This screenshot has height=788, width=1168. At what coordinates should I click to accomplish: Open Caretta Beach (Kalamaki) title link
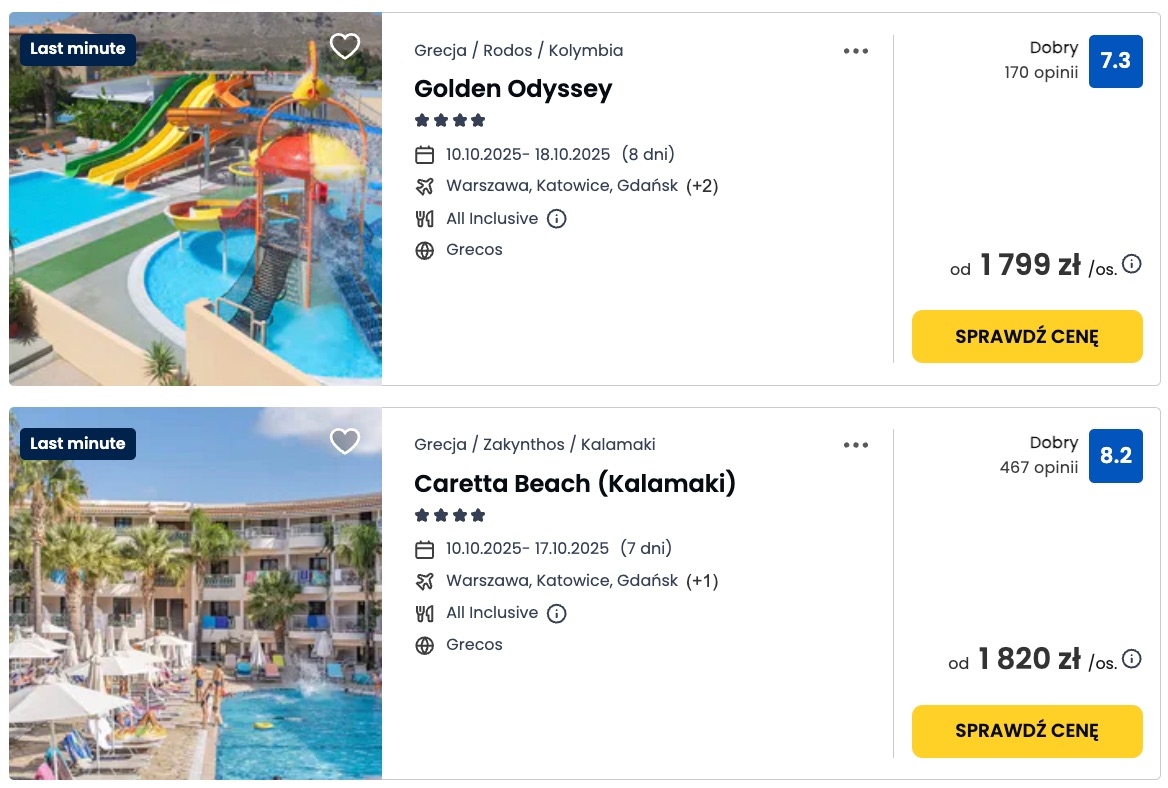575,484
